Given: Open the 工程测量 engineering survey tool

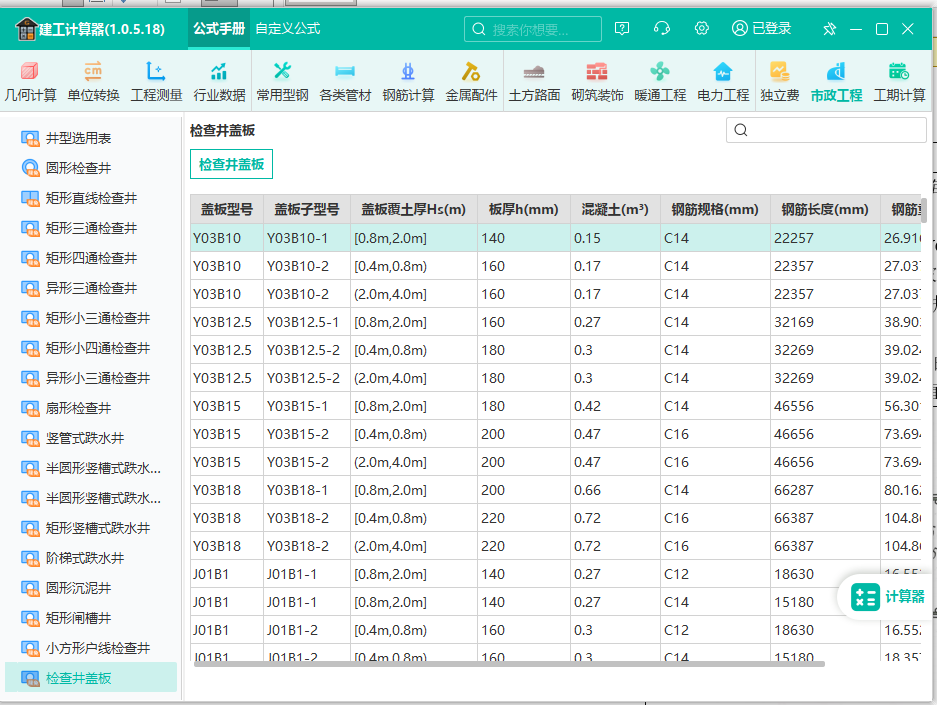Looking at the screenshot, I should [x=157, y=82].
